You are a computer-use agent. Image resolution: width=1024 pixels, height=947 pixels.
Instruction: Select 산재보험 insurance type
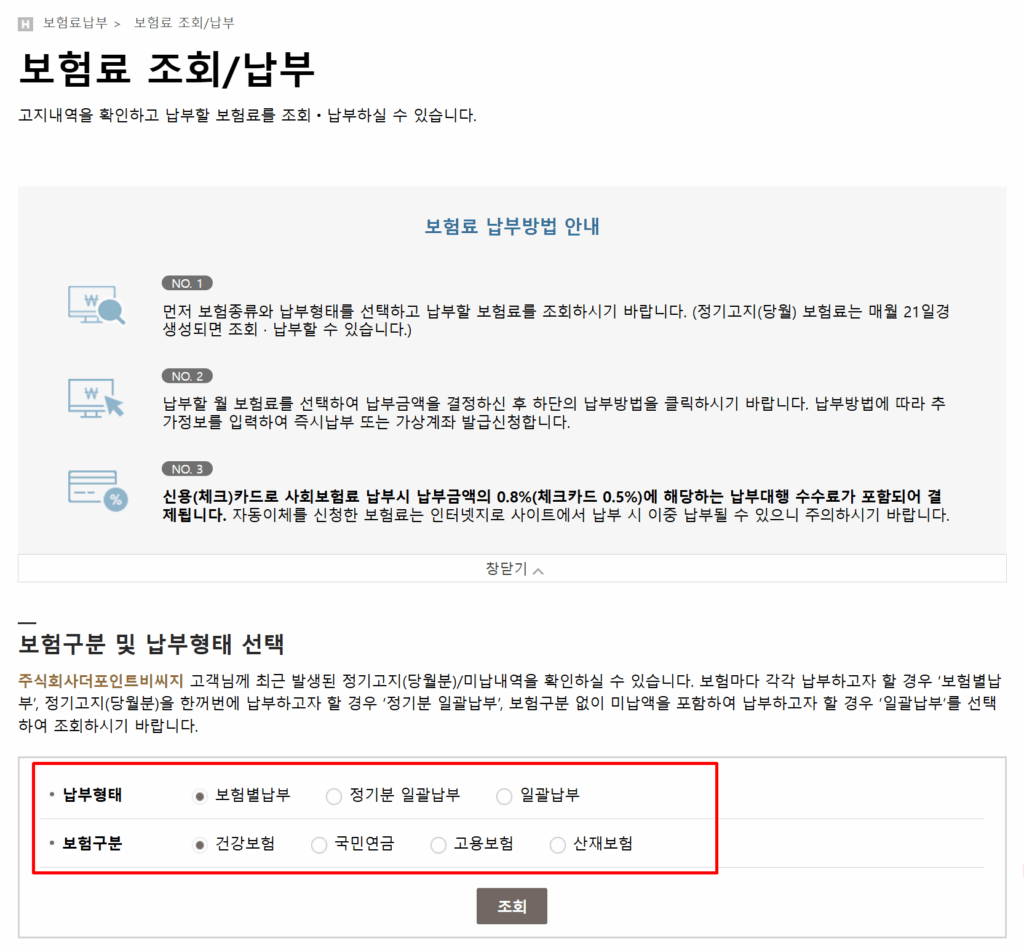(x=558, y=845)
